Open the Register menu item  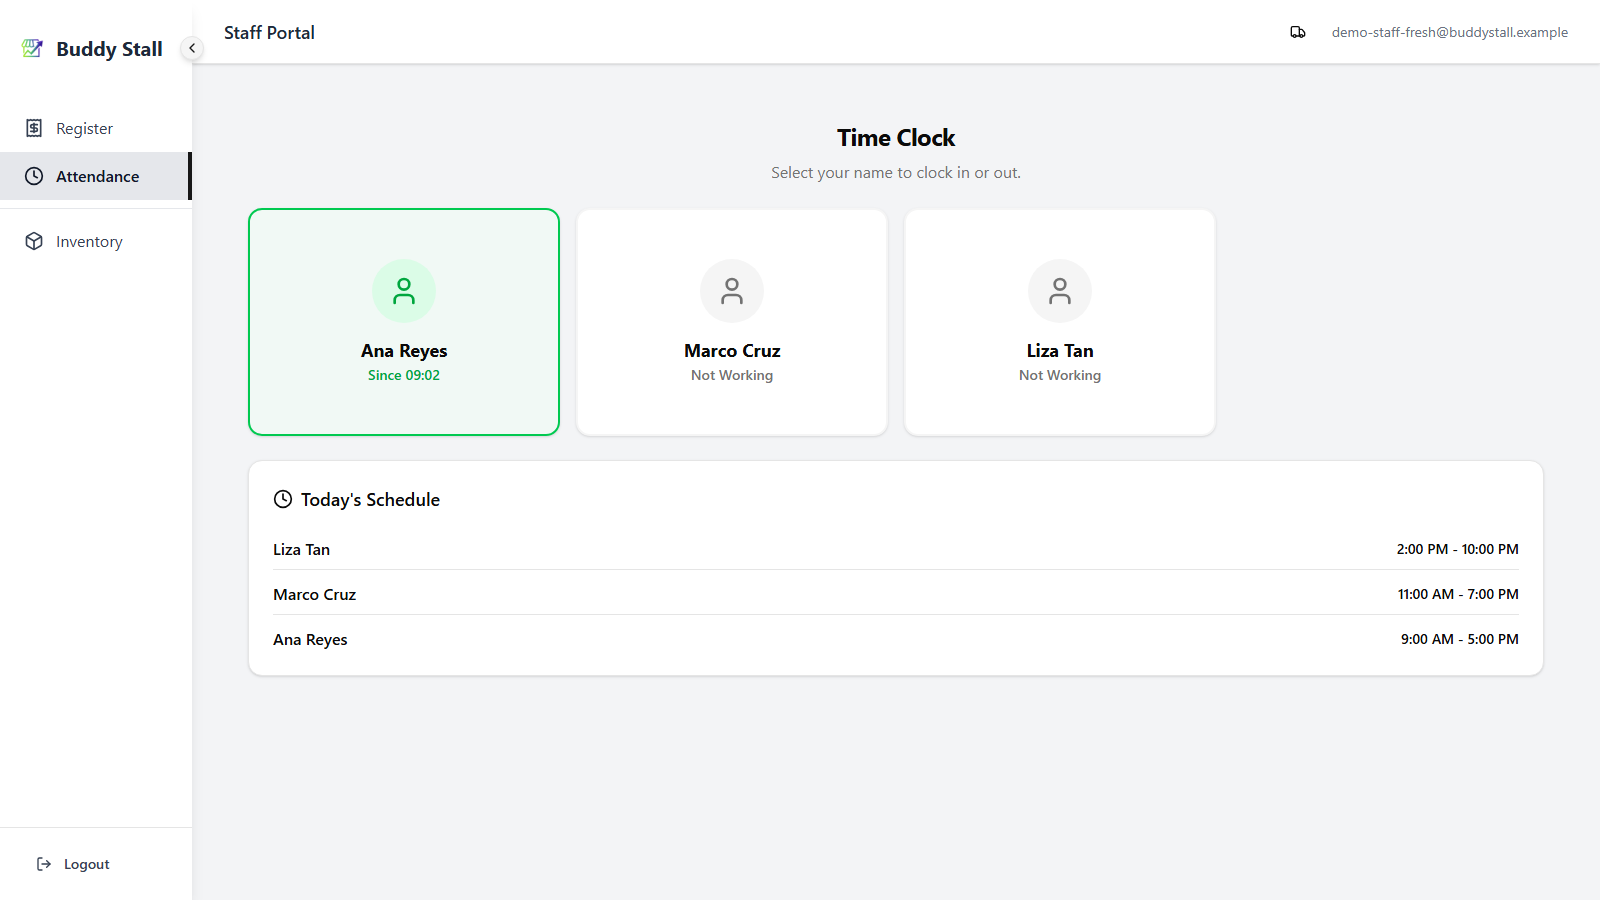pyautogui.click(x=96, y=128)
